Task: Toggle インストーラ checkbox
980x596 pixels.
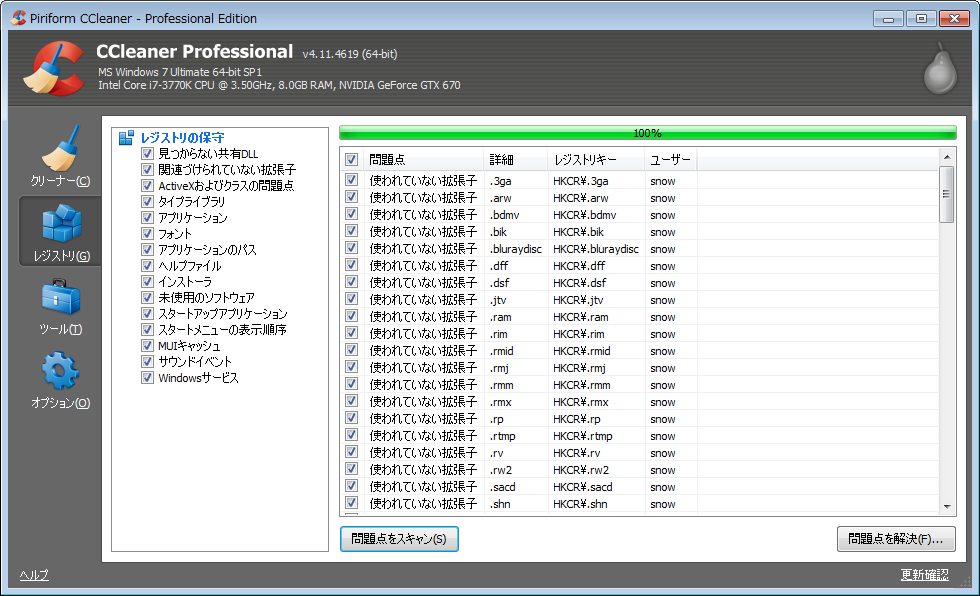Action: click(x=148, y=282)
